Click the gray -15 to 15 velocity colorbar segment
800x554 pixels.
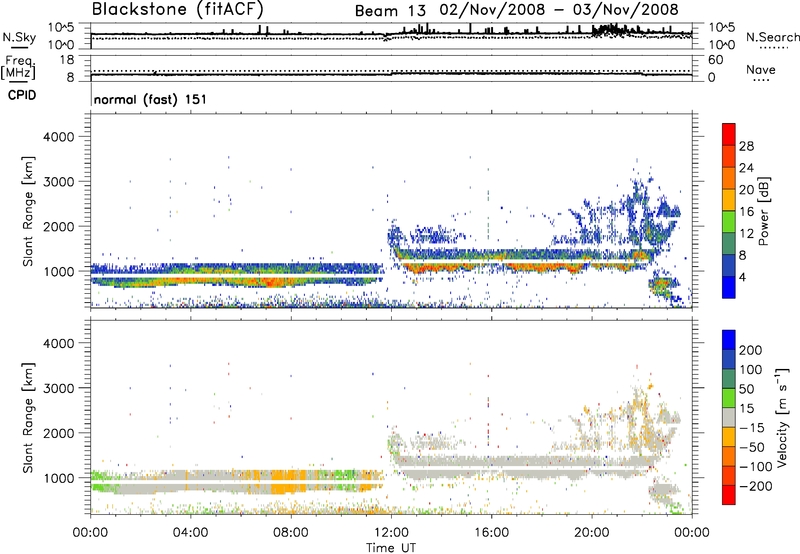point(729,417)
